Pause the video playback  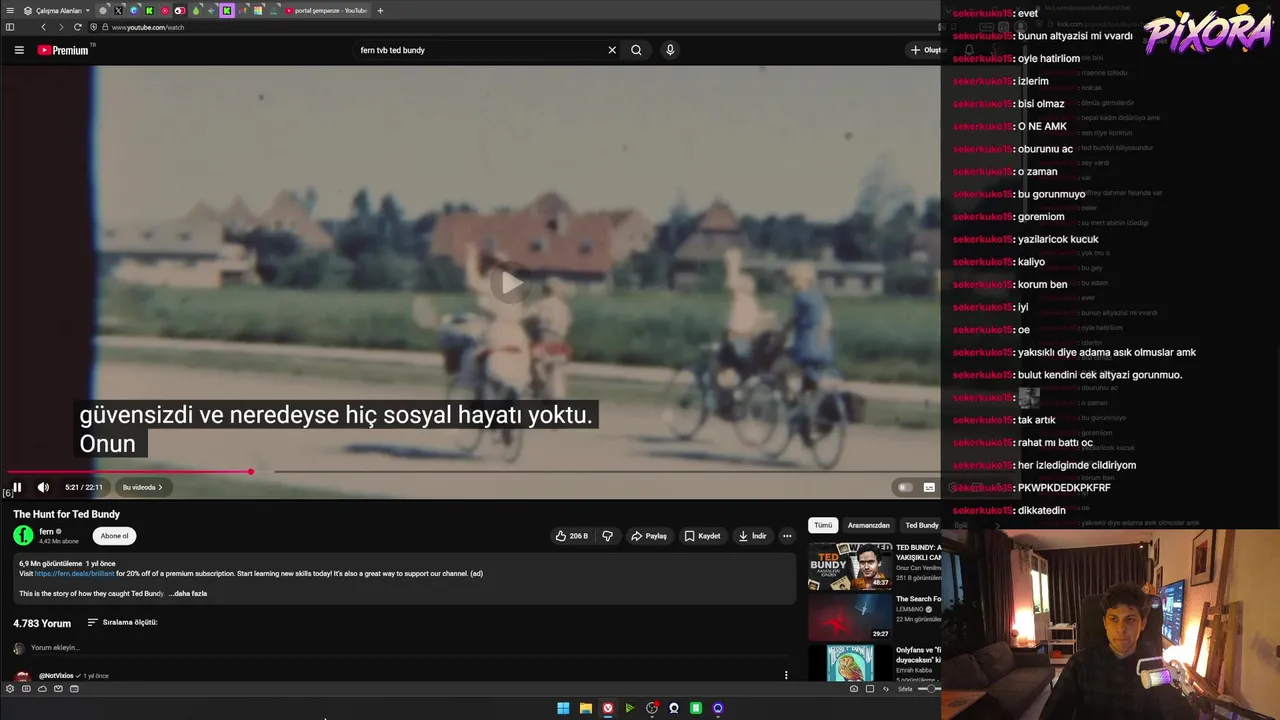pos(17,487)
